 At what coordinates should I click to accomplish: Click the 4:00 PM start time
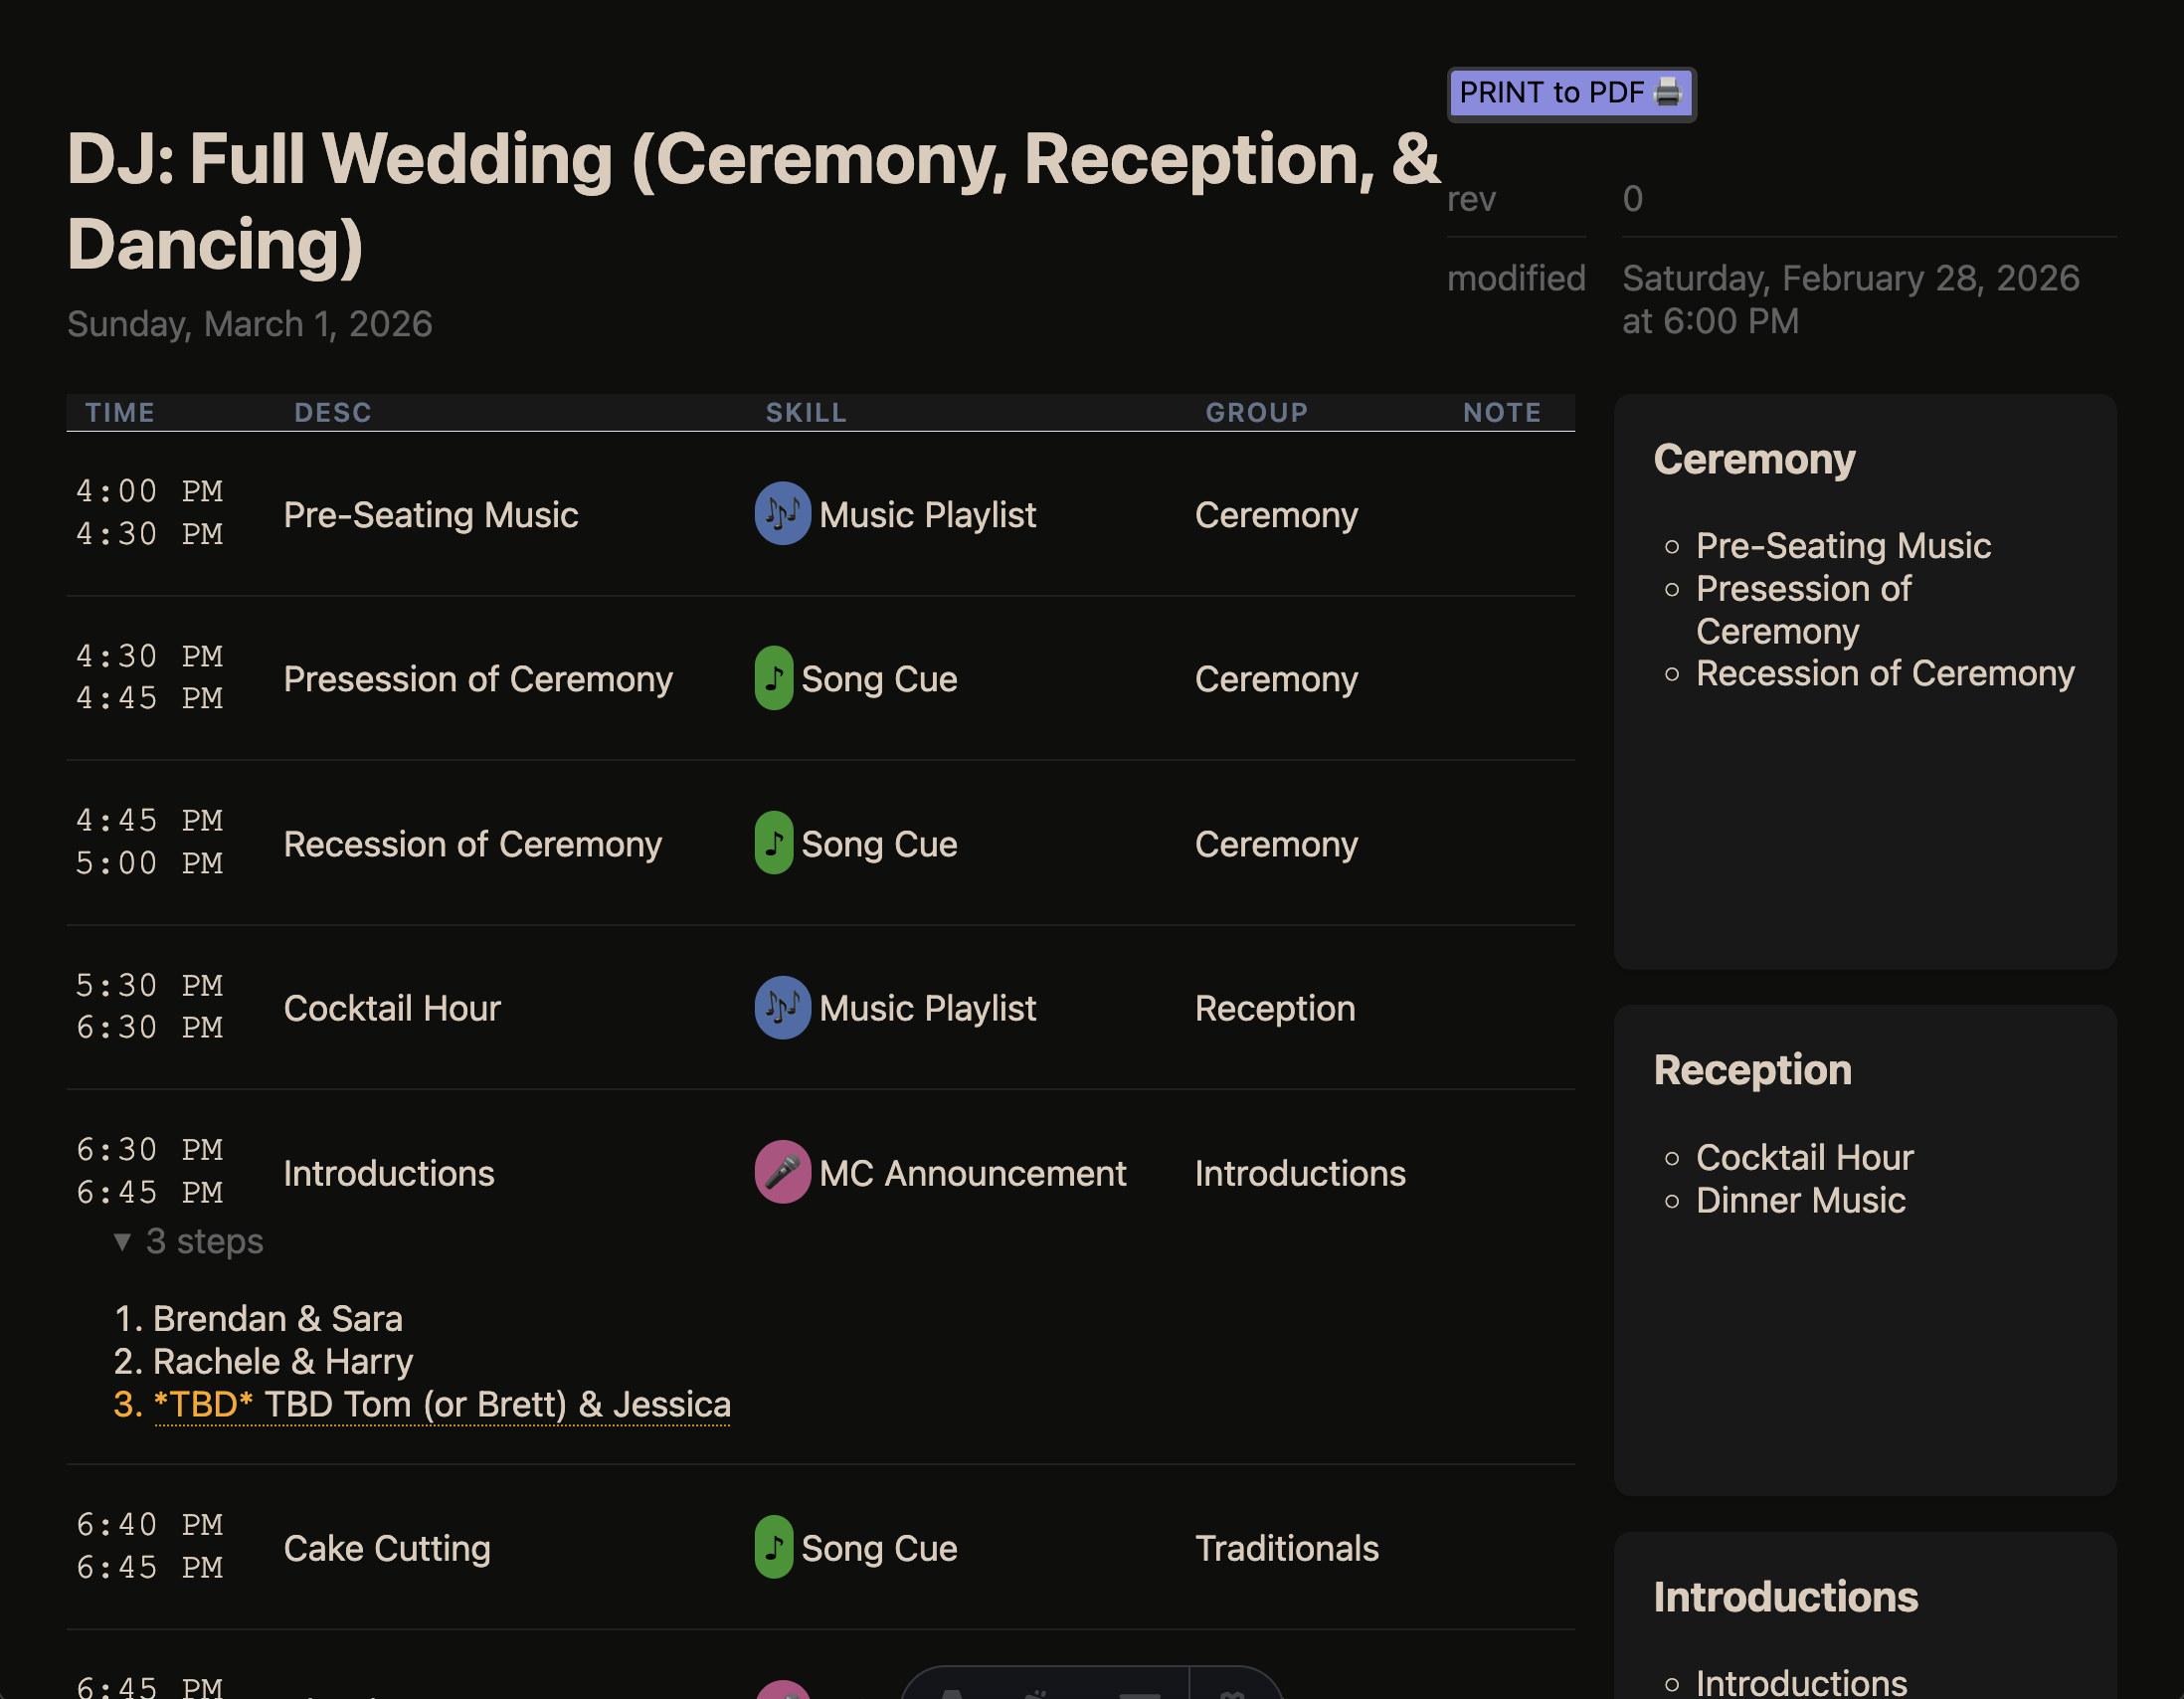click(x=150, y=491)
